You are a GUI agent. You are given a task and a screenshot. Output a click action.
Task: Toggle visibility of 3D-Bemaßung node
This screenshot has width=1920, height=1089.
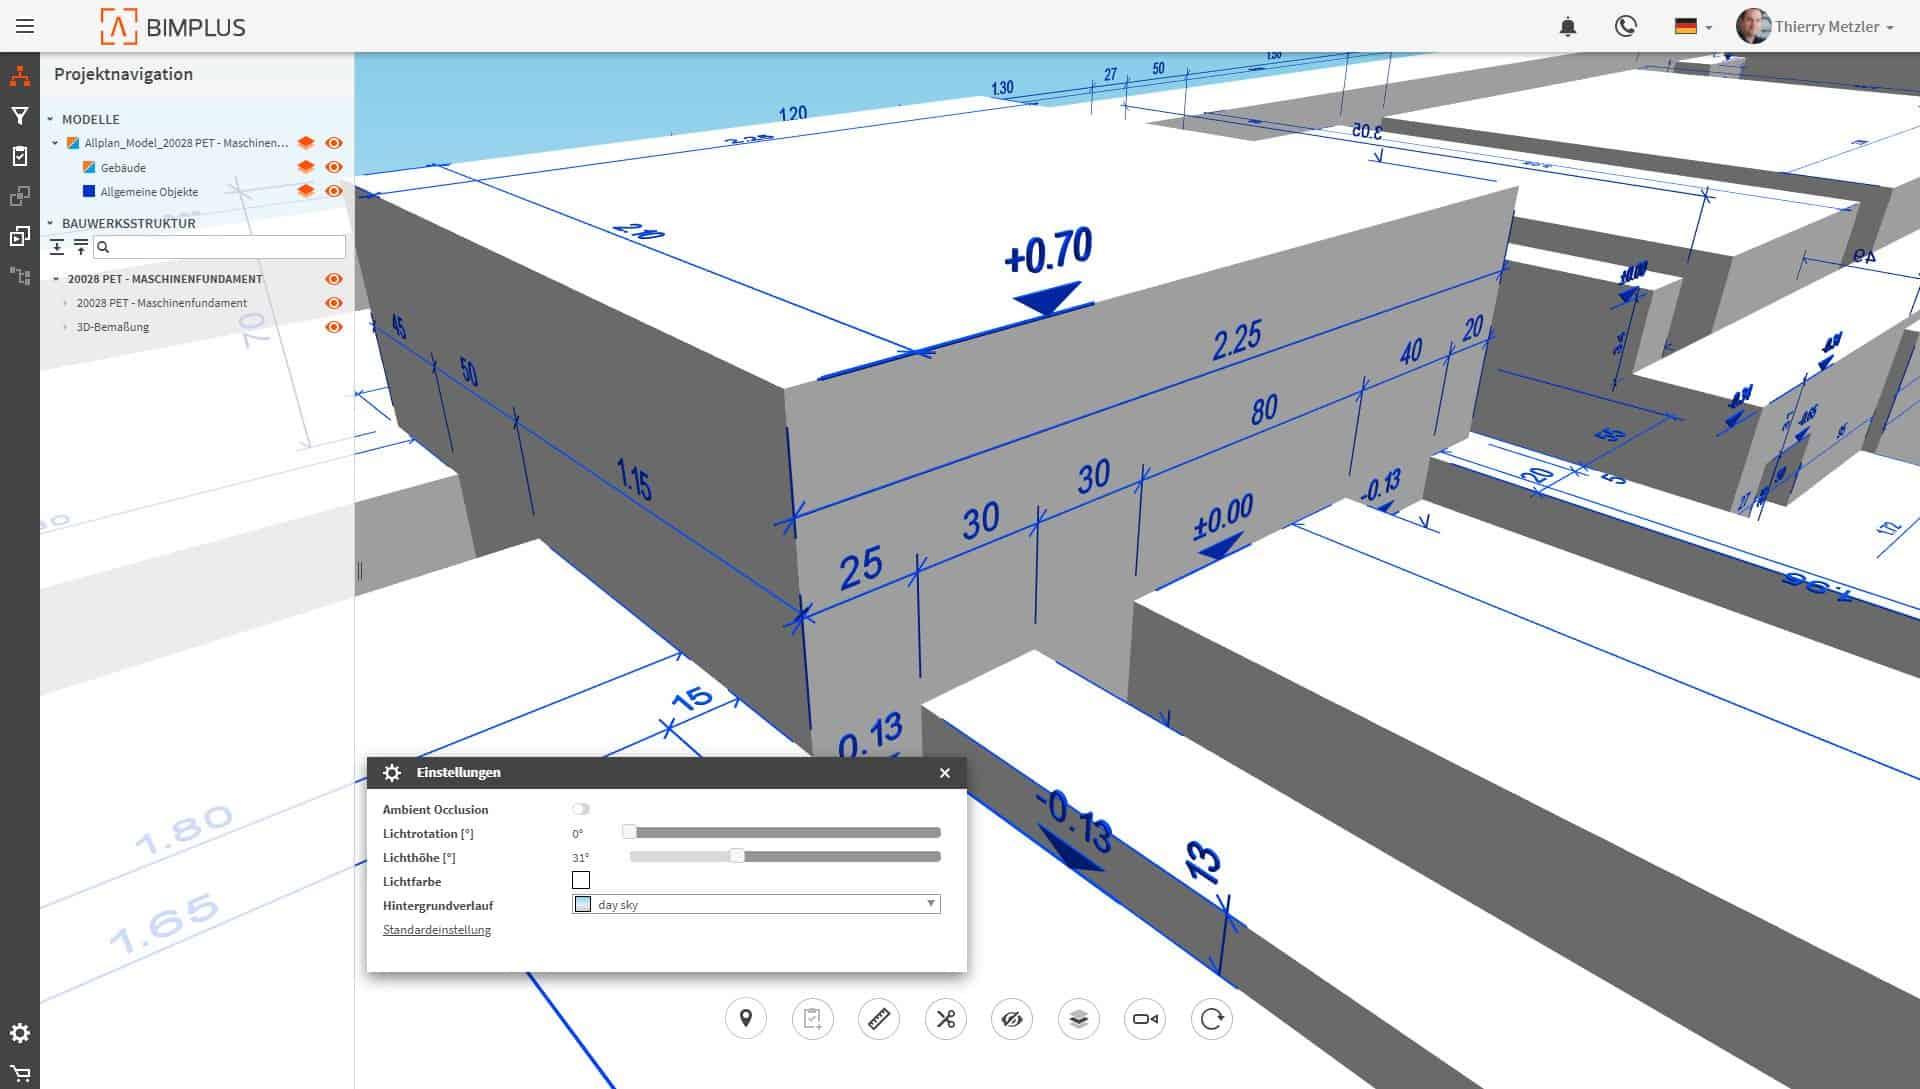[334, 327]
